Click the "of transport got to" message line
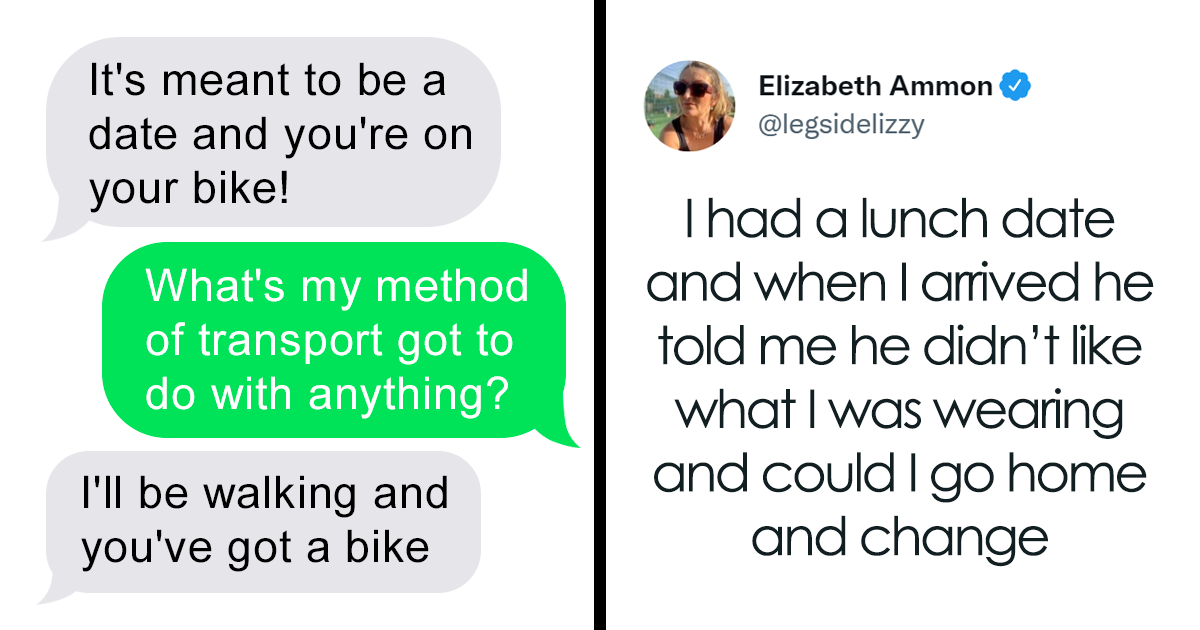 coord(329,341)
